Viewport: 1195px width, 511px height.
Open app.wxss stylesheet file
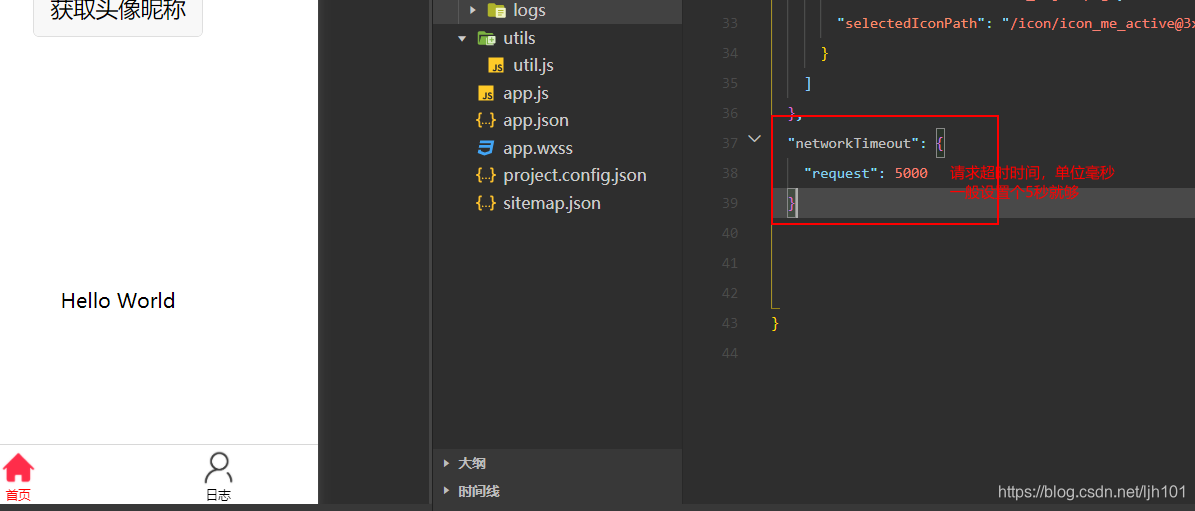[537, 148]
